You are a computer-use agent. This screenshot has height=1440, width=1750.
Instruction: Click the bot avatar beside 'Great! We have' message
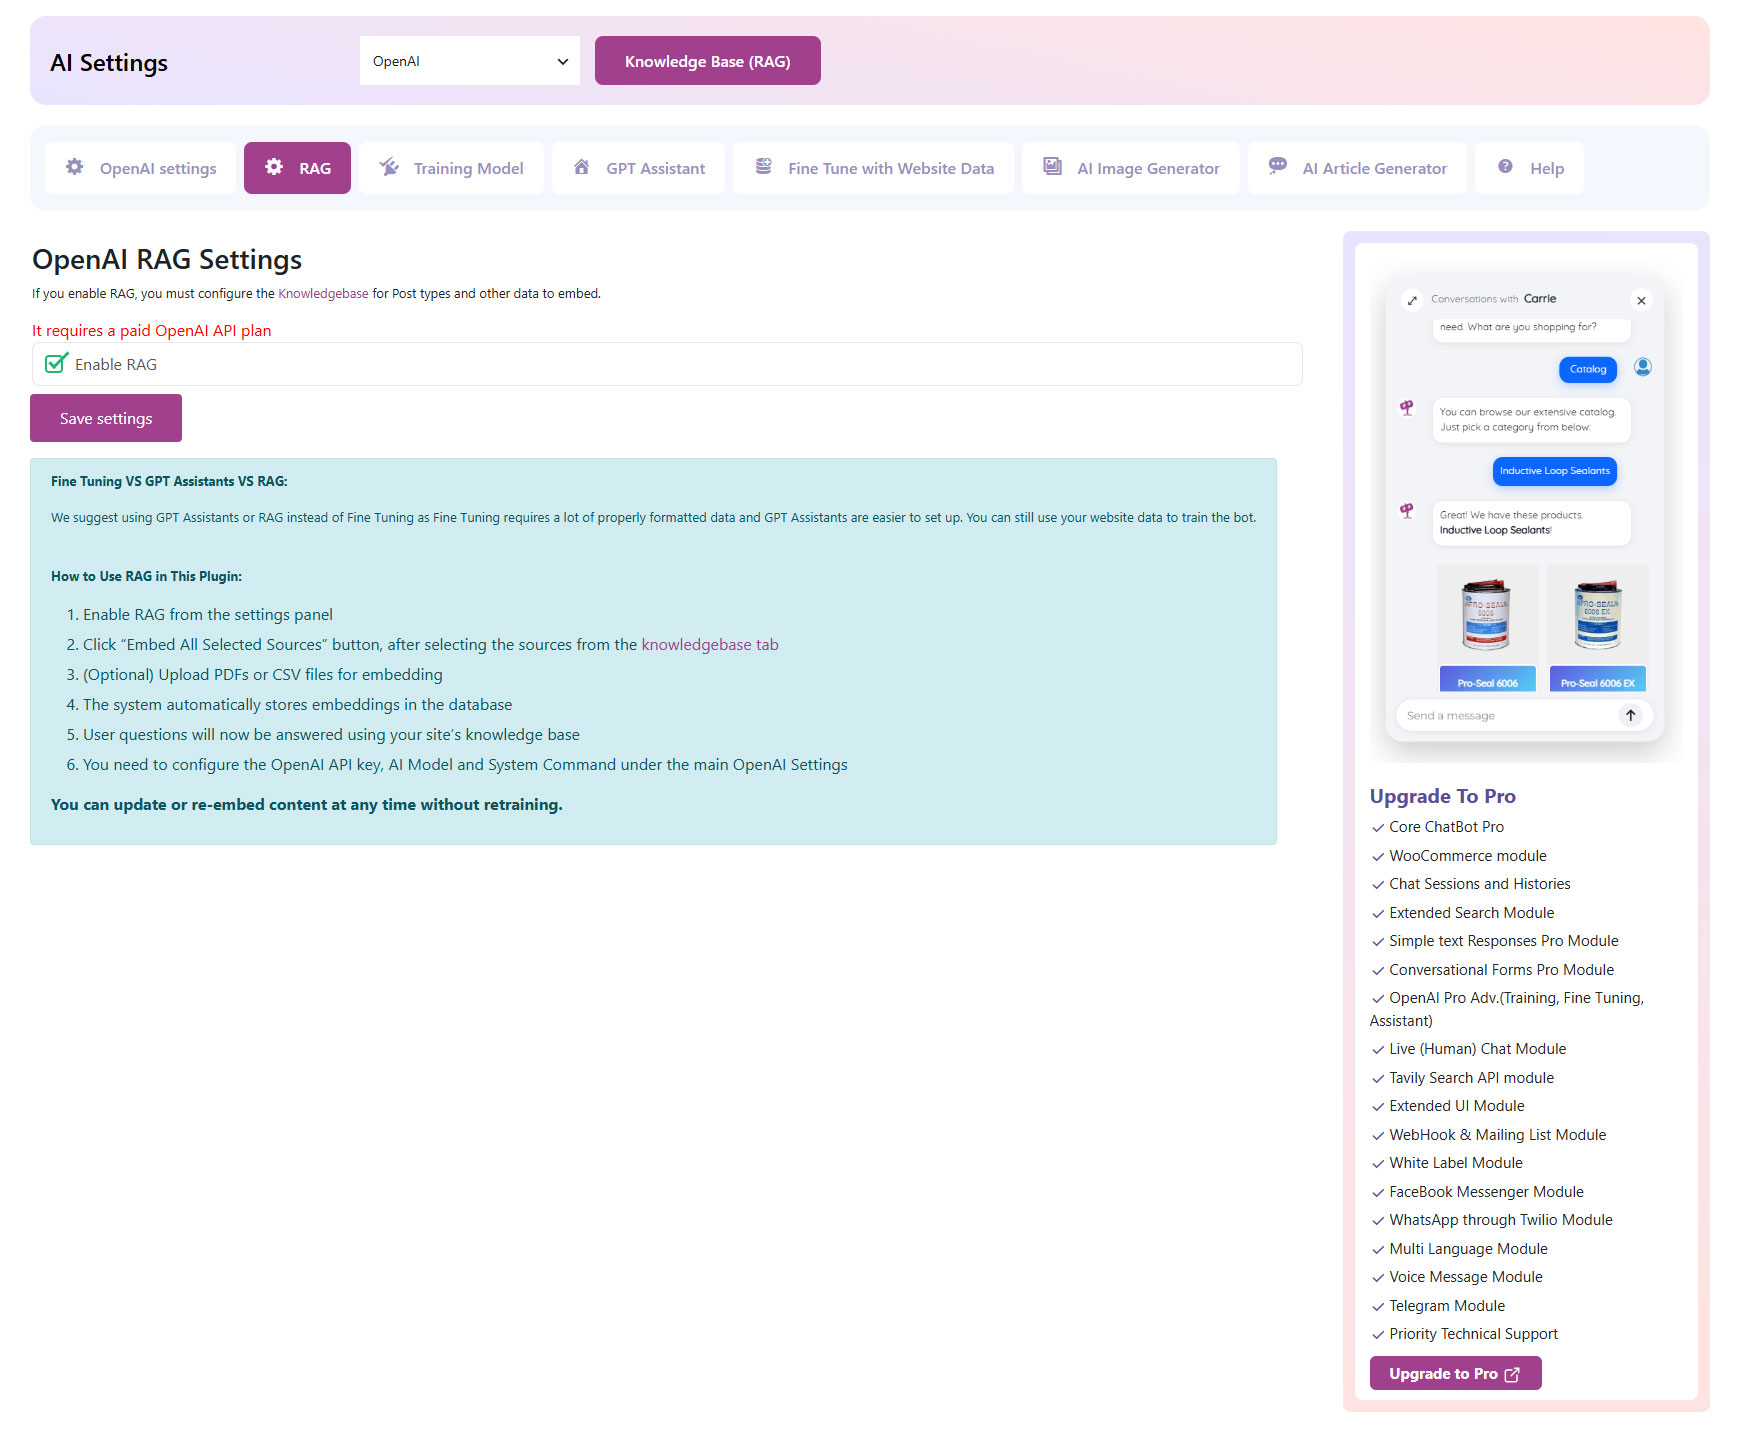coord(1407,511)
